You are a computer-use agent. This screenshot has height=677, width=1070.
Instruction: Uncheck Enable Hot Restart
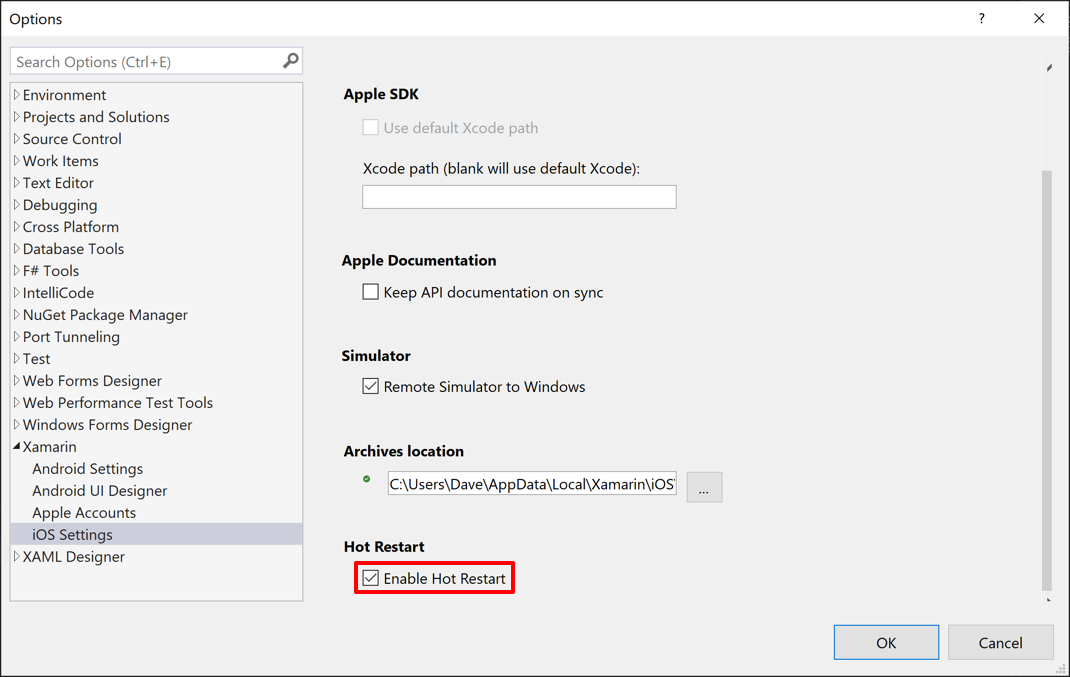click(x=371, y=577)
